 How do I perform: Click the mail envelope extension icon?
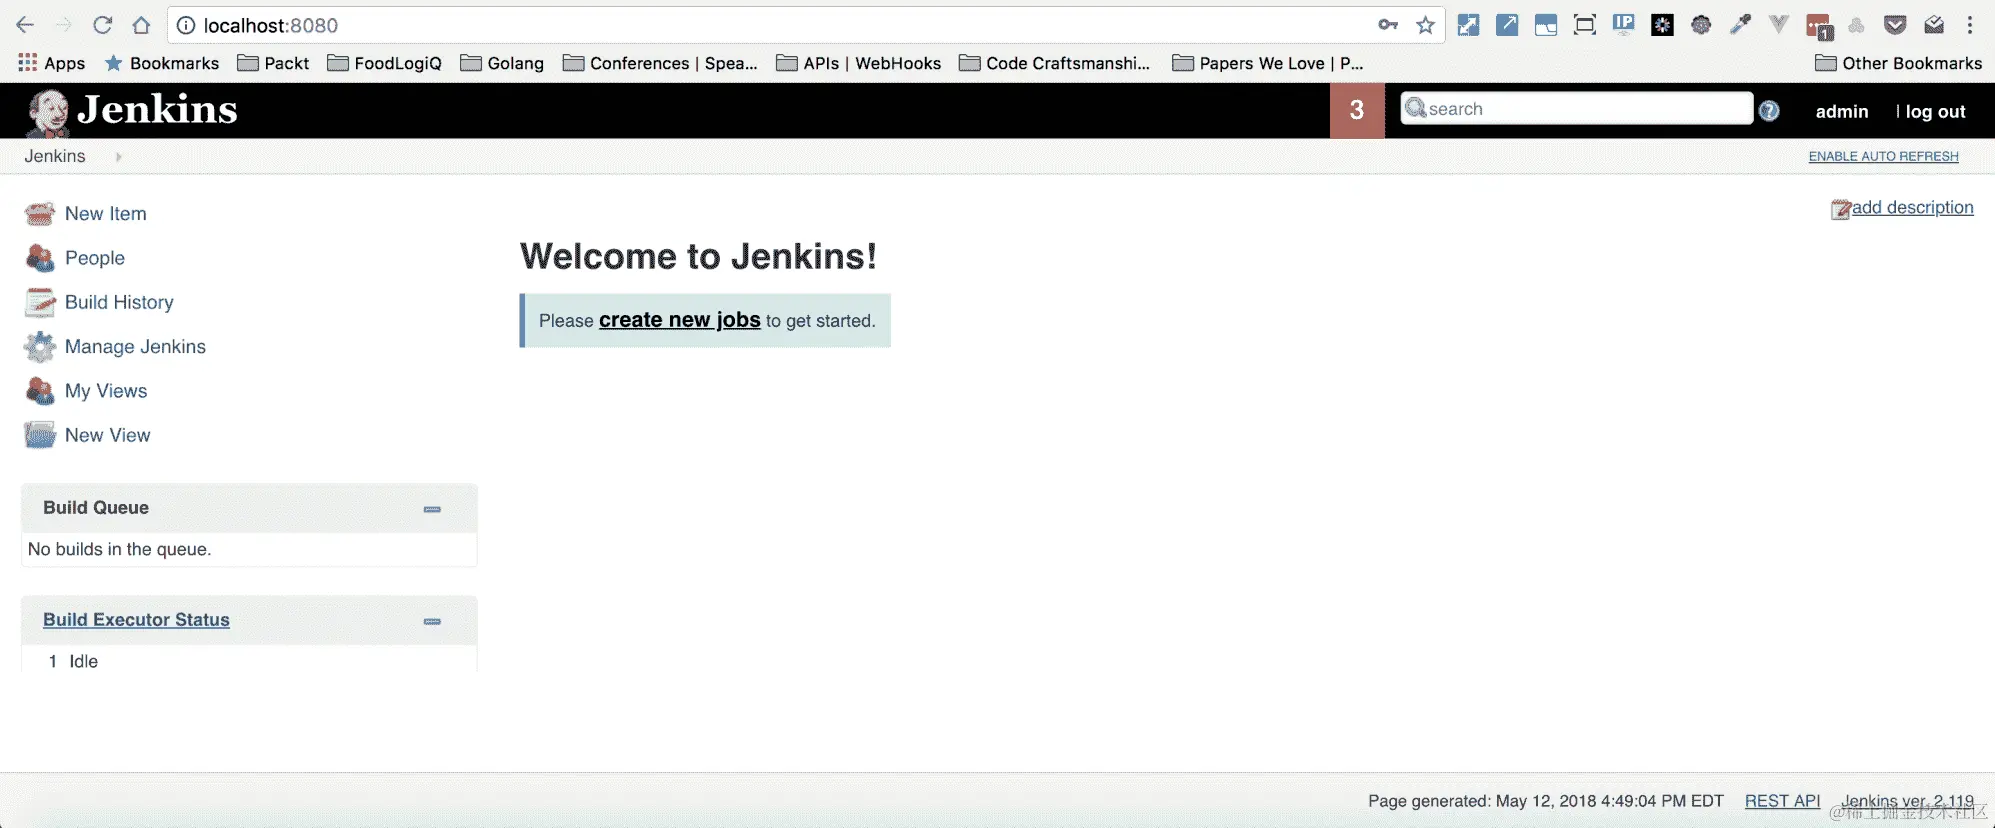1934,25
